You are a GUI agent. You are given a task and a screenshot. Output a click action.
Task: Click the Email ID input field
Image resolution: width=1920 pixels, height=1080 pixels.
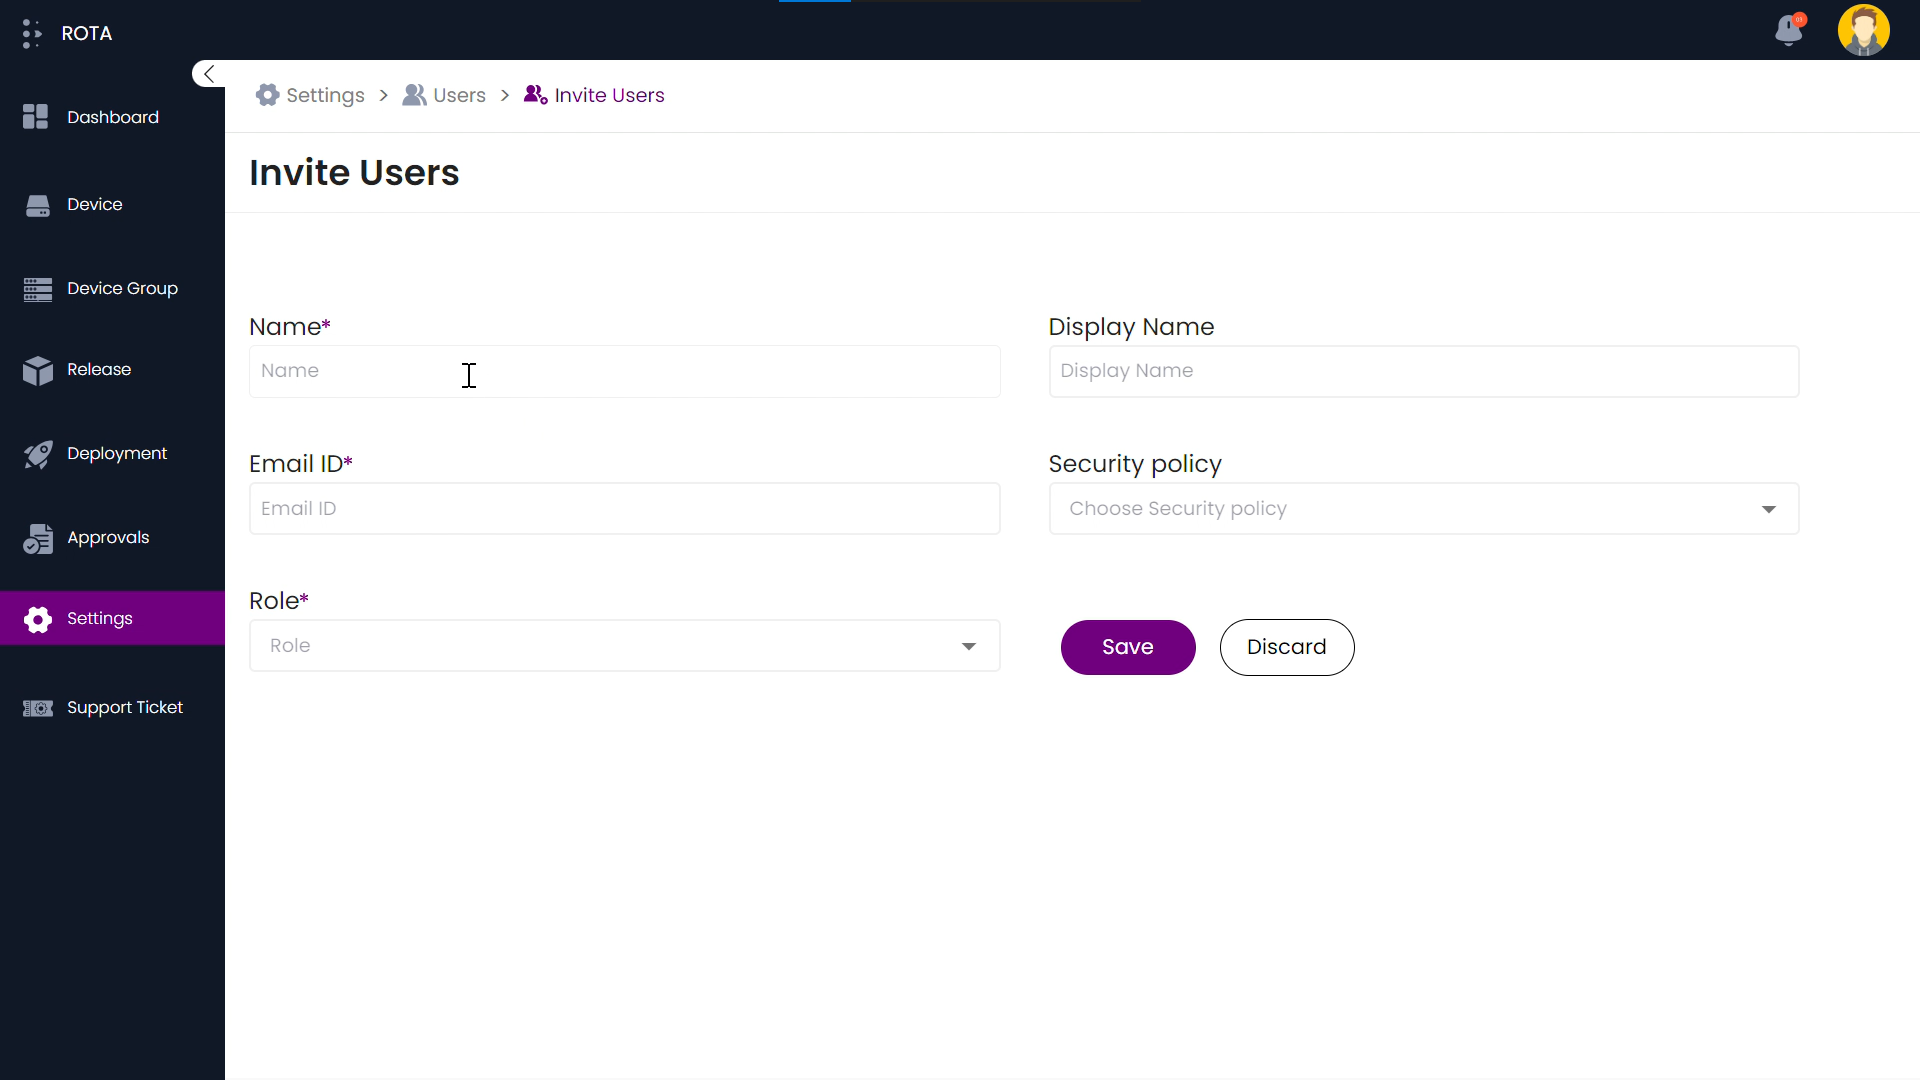624,508
